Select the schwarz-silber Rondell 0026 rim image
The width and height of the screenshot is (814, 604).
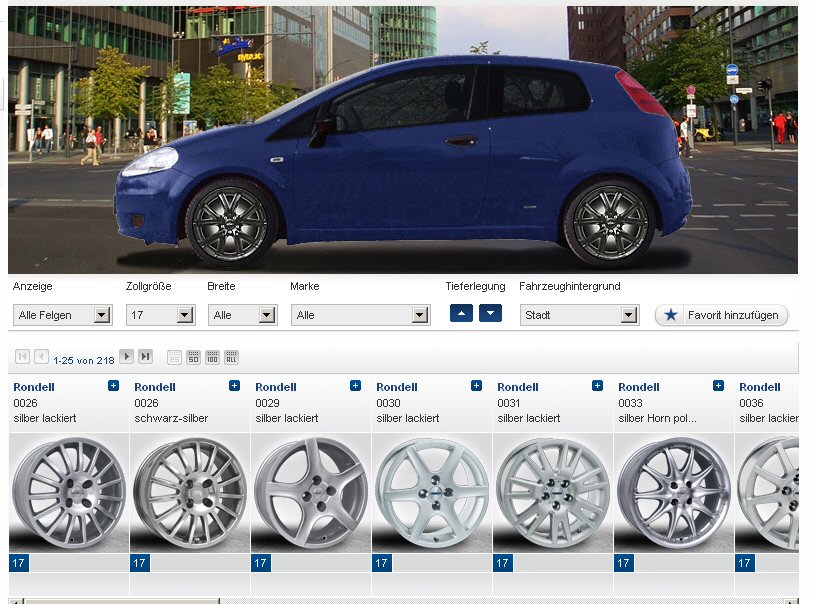189,492
